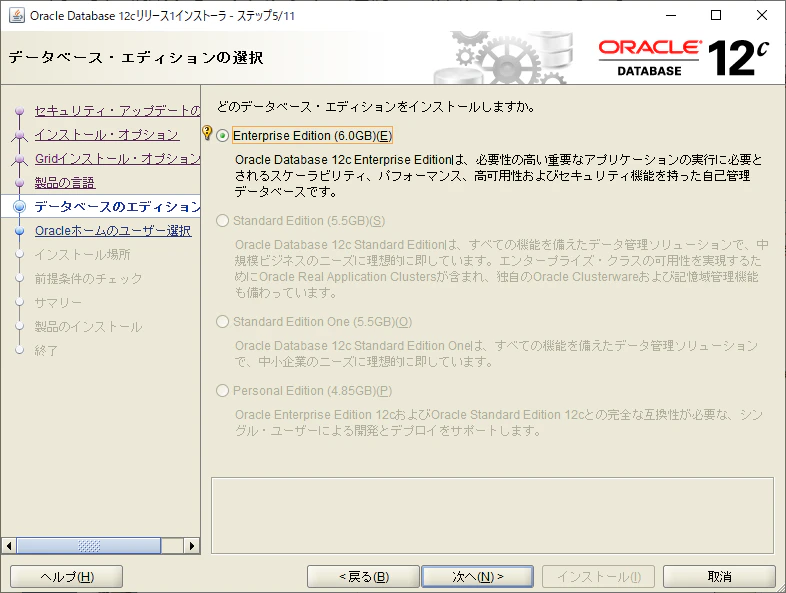Screen dimensions: 786x593
Task: Choose Personal Edition (4.85GB) option
Action: [223, 391]
